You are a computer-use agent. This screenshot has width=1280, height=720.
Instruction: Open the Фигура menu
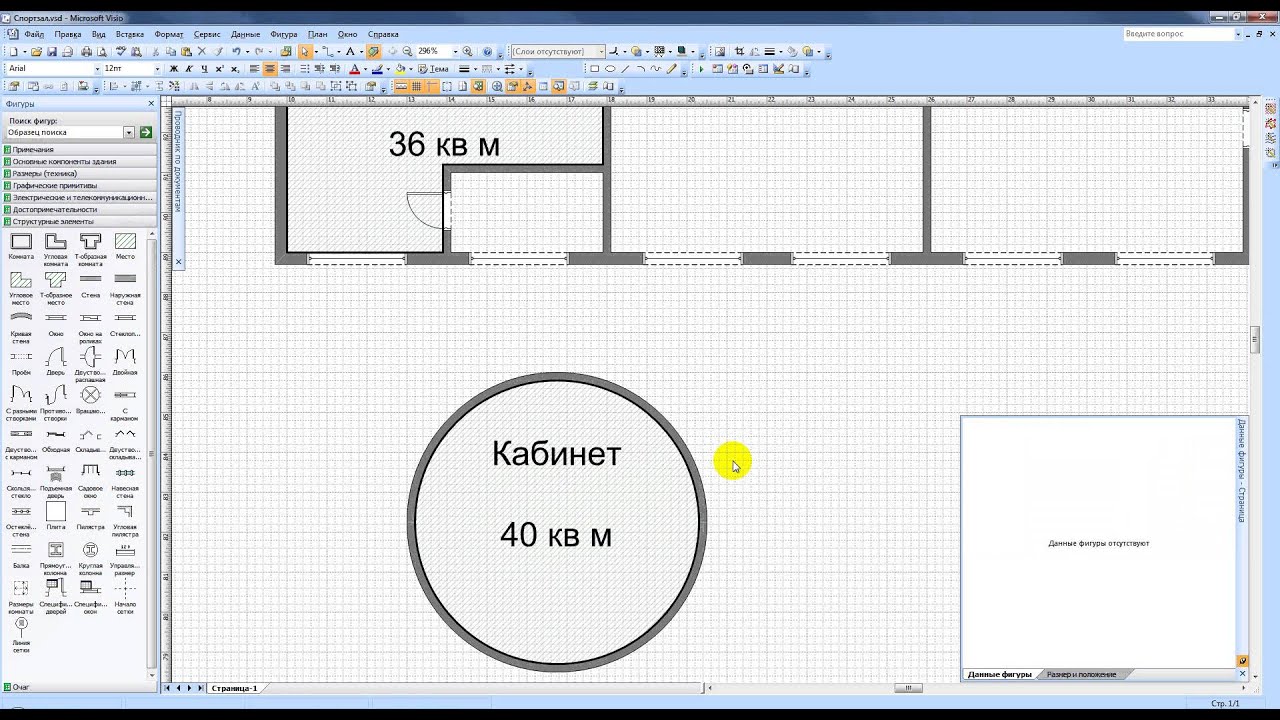[284, 34]
